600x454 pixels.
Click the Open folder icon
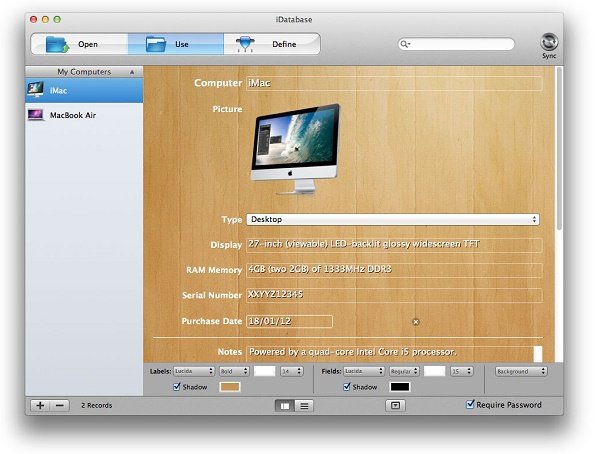(57, 44)
